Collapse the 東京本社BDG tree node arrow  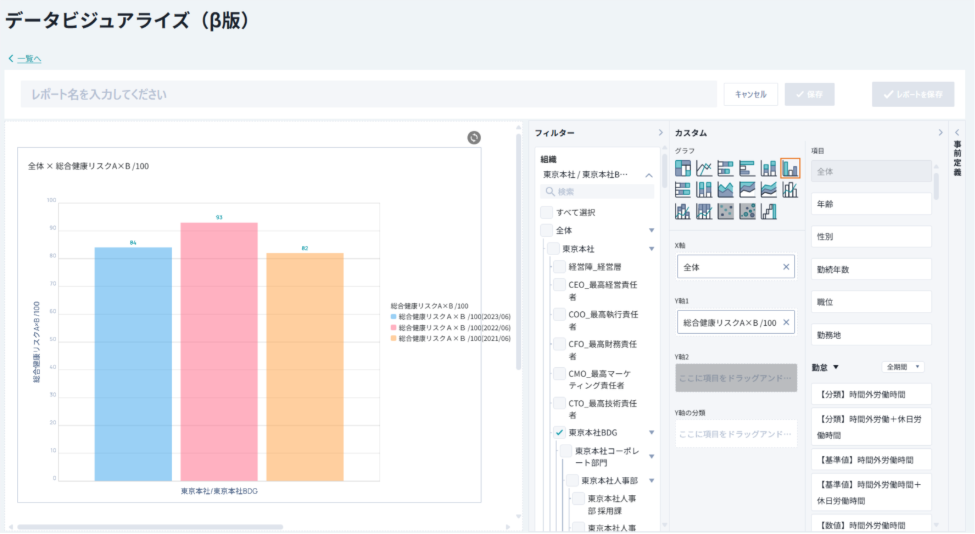[652, 432]
